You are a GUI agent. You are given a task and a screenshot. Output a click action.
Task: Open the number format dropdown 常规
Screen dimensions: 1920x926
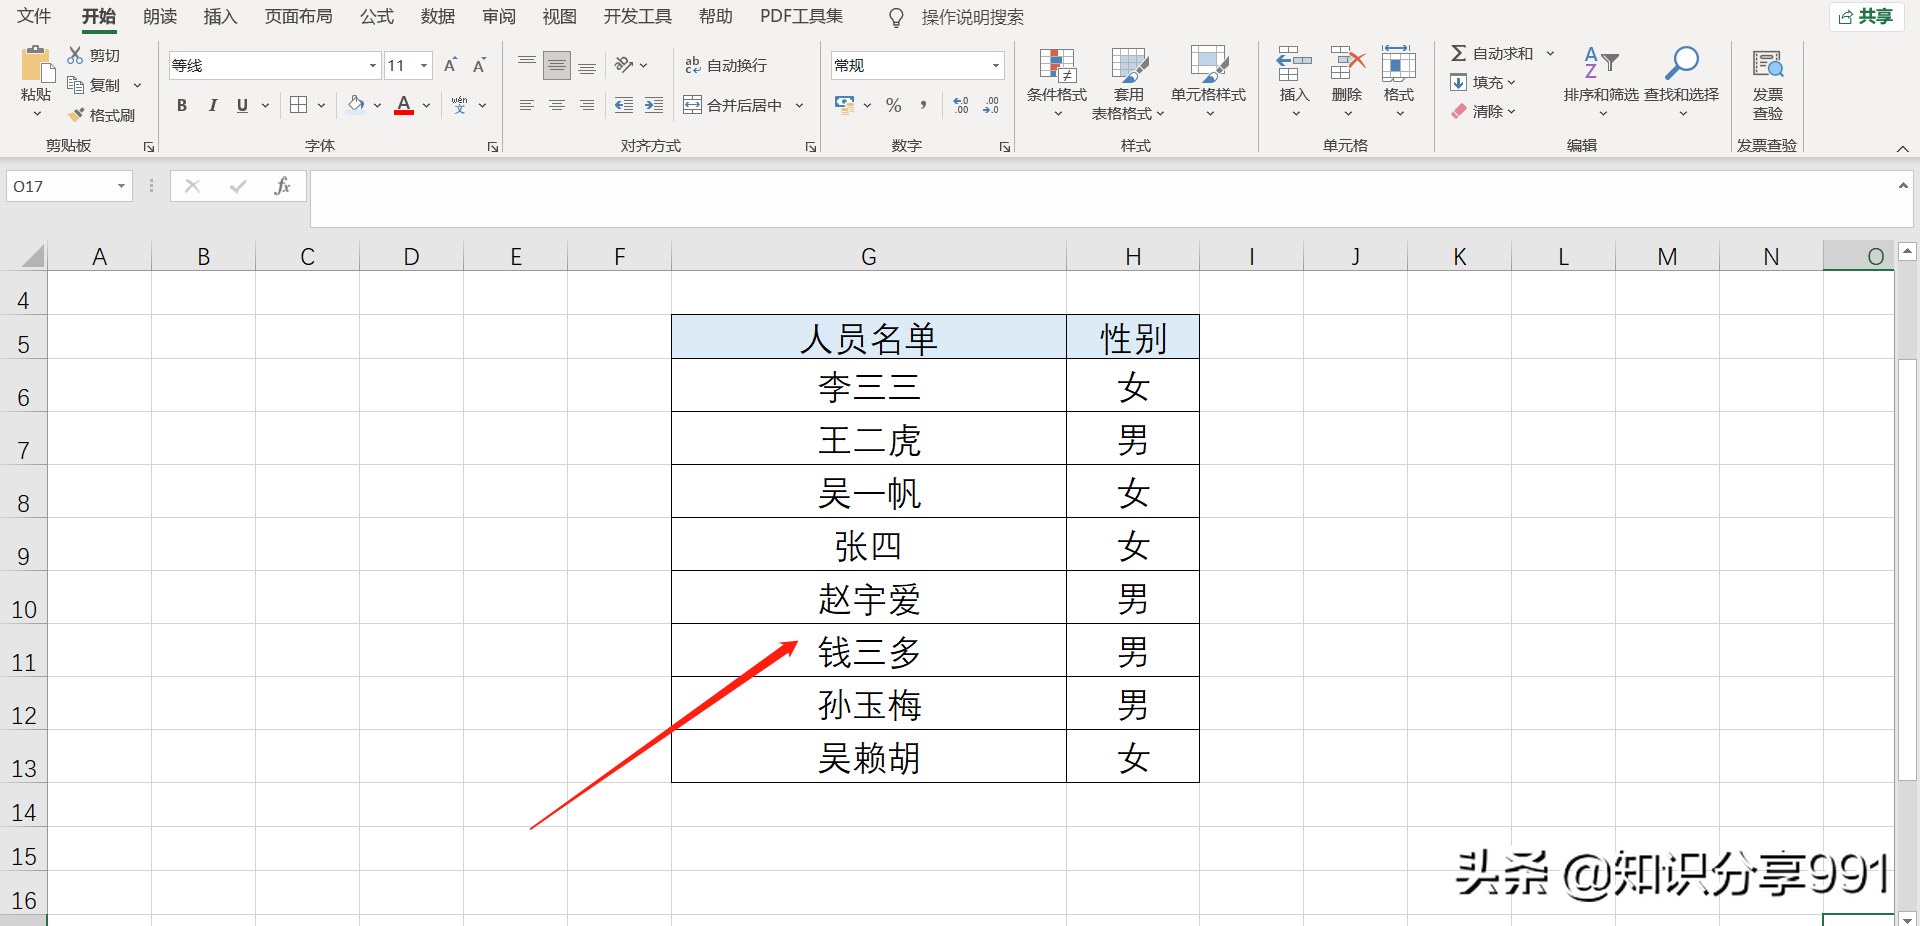[x=996, y=66]
